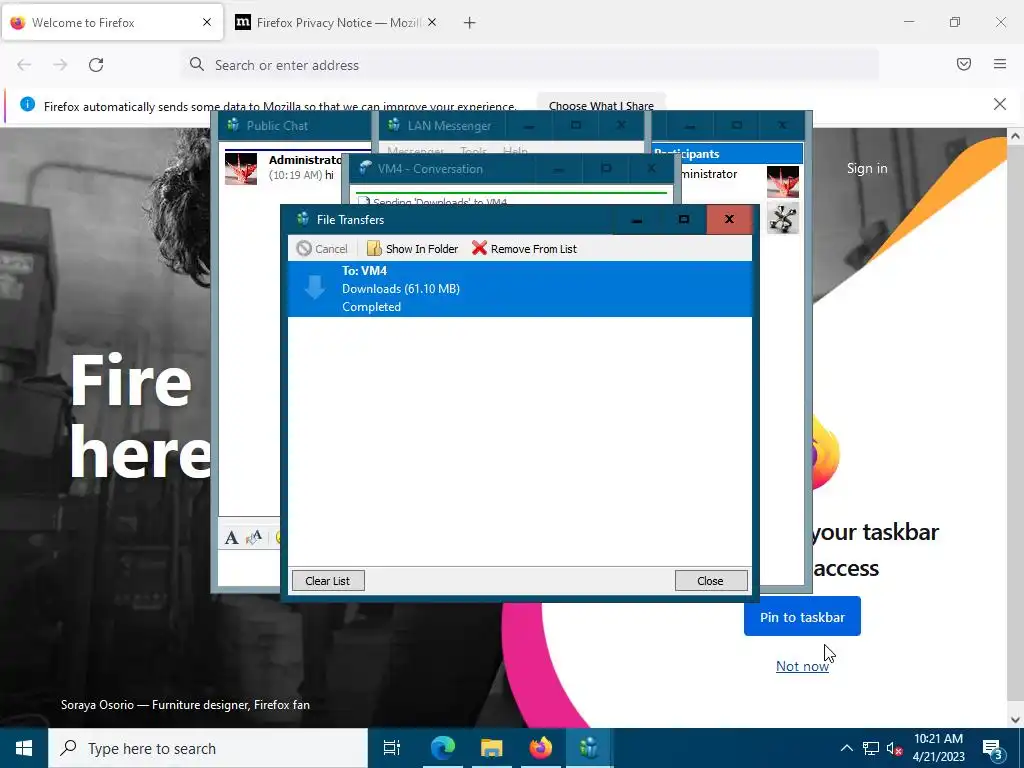Click the Public Chat window title icon
The height and width of the screenshot is (768, 1024).
point(233,125)
